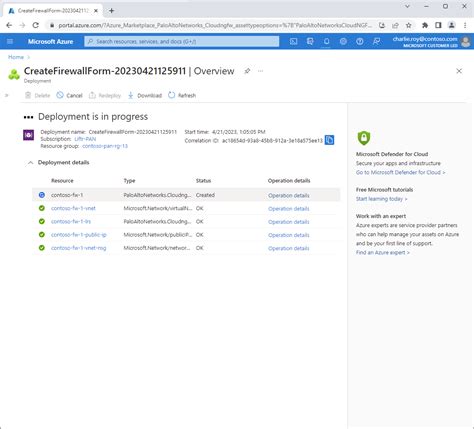This screenshot has width=474, height=429.
Task: Close the CreateFirewallForm browser tab
Action: pyautogui.click(x=96, y=11)
